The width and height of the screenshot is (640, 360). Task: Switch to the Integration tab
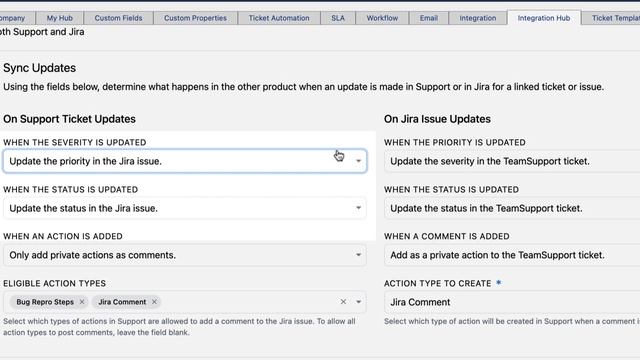point(478,18)
